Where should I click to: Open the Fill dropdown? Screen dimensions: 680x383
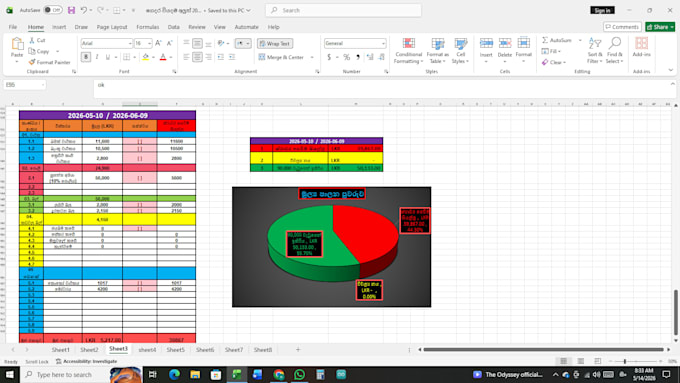pyautogui.click(x=551, y=51)
